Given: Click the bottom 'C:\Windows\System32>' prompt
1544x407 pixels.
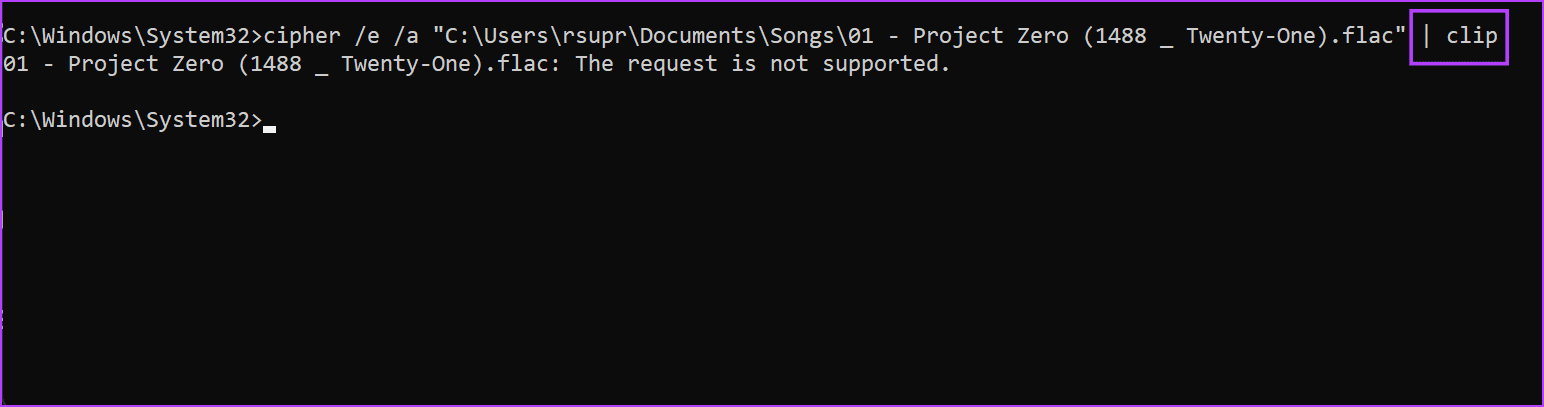Looking at the screenshot, I should (132, 120).
